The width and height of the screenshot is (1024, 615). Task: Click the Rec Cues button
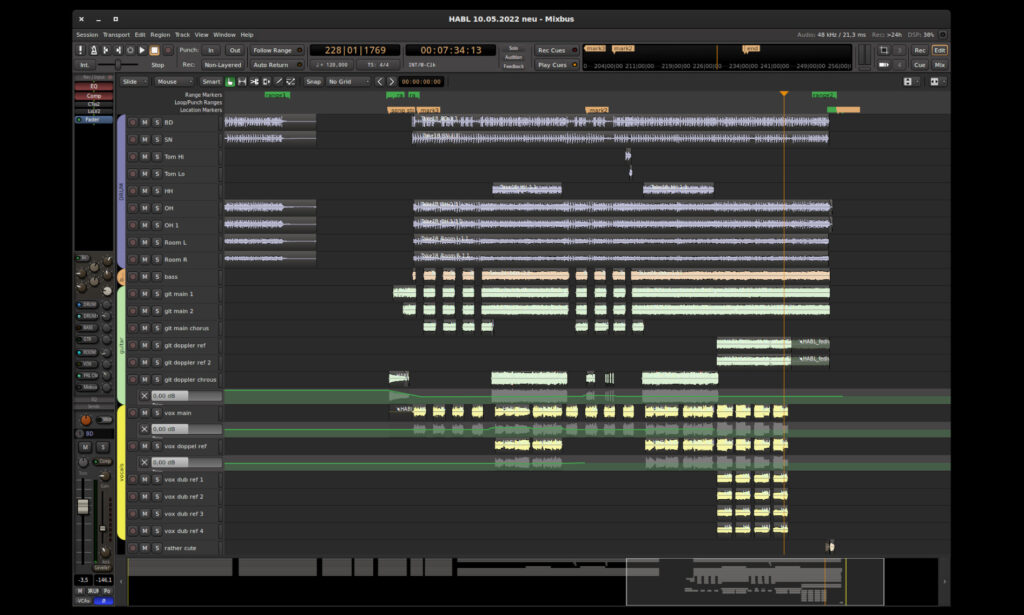(x=556, y=50)
